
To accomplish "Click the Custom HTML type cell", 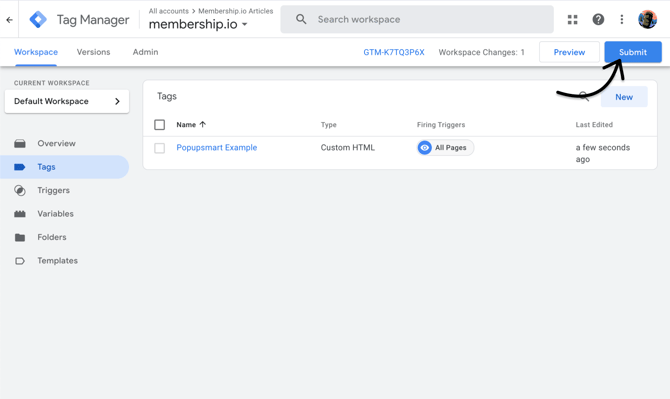I will point(347,147).
